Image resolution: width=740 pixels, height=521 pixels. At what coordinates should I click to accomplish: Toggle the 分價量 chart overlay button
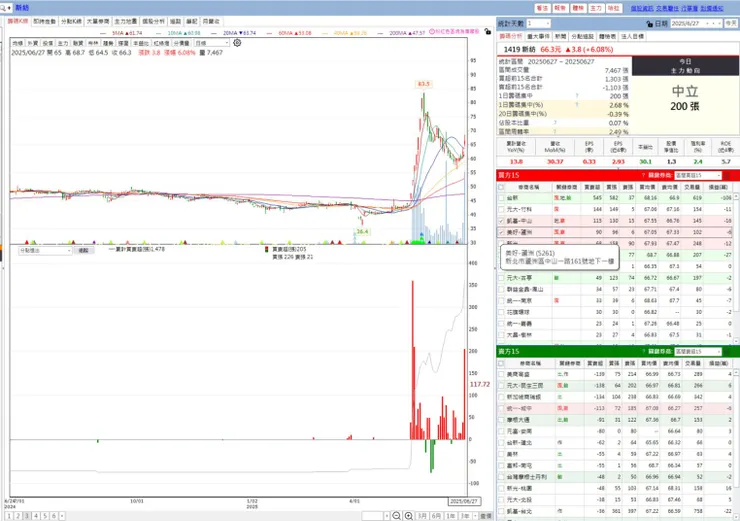pos(181,43)
